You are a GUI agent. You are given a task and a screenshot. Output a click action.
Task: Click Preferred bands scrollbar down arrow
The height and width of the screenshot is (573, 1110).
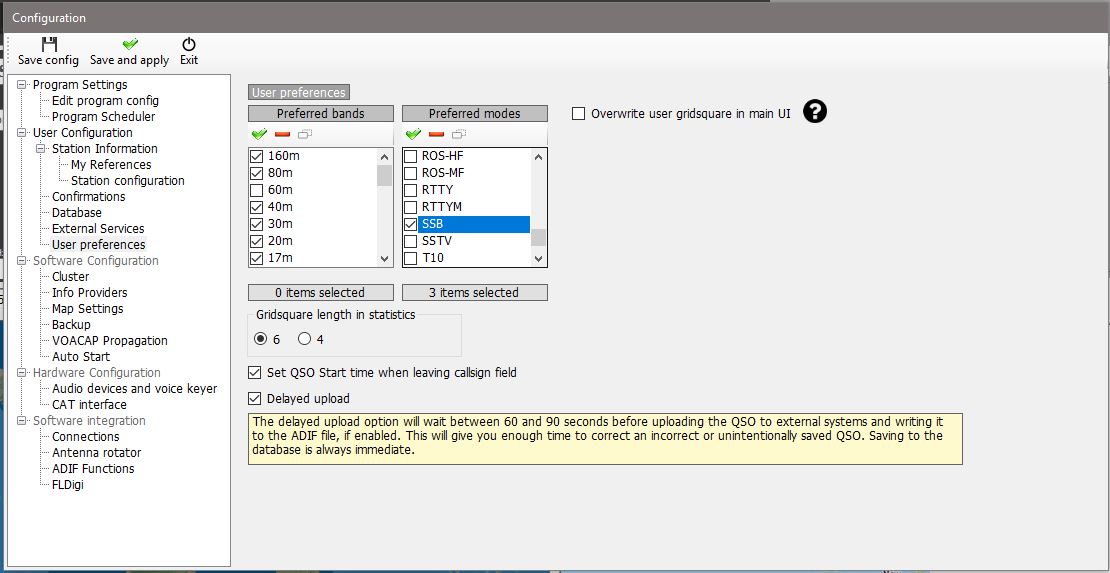tap(384, 259)
